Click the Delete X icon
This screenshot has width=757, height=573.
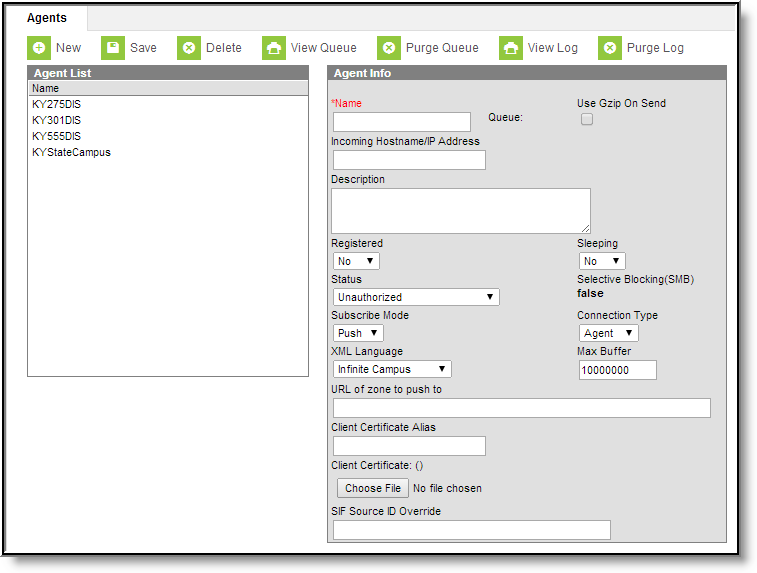coord(189,48)
